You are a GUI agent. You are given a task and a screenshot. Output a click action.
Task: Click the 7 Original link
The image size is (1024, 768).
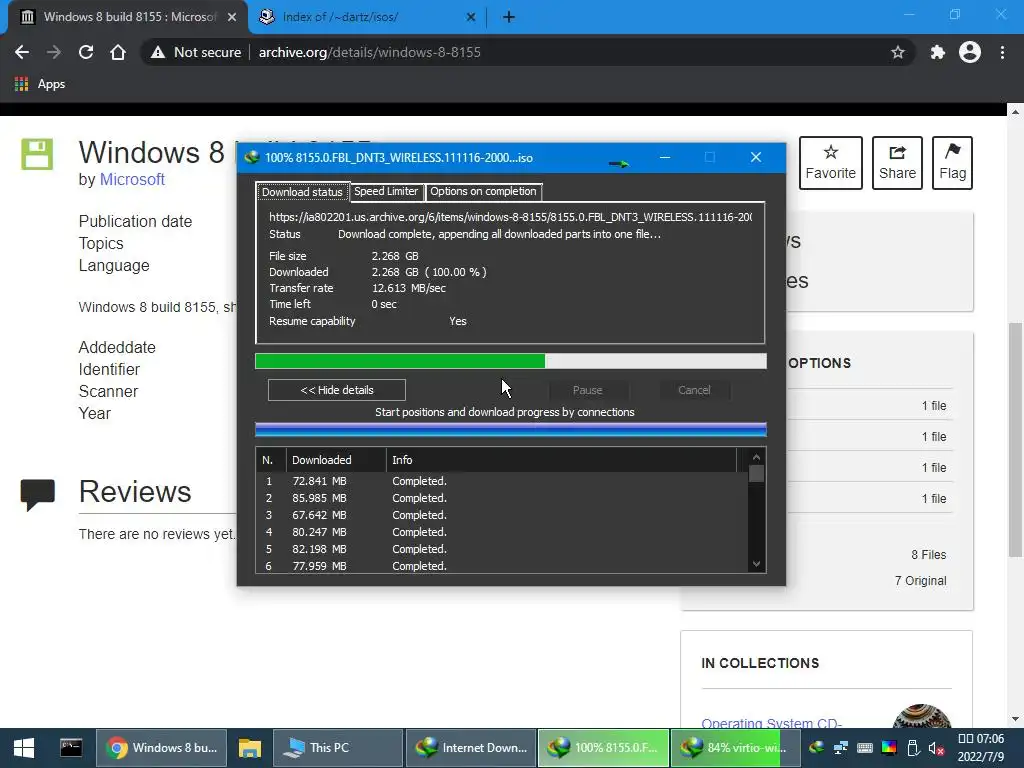(x=920, y=581)
